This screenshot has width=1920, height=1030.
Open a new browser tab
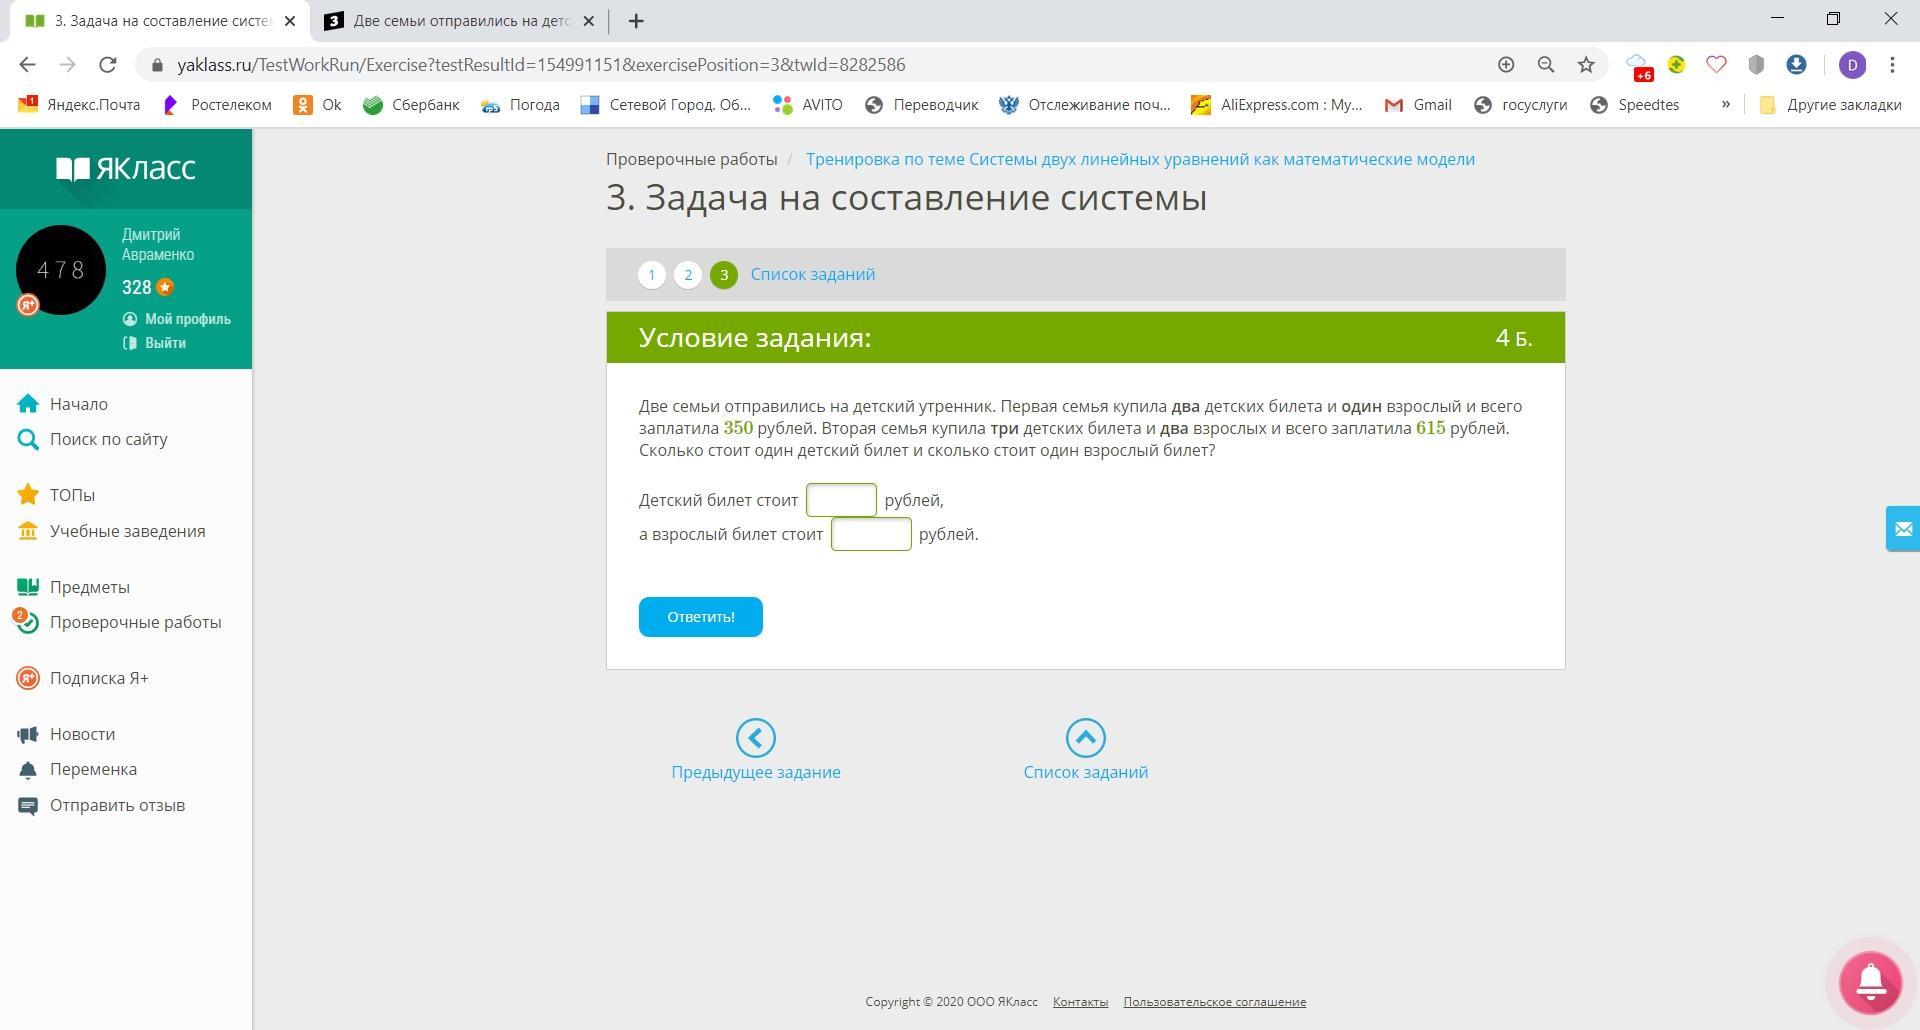[x=636, y=21]
